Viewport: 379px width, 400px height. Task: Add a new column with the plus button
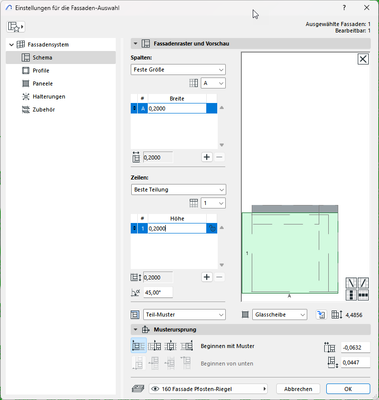tap(207, 157)
